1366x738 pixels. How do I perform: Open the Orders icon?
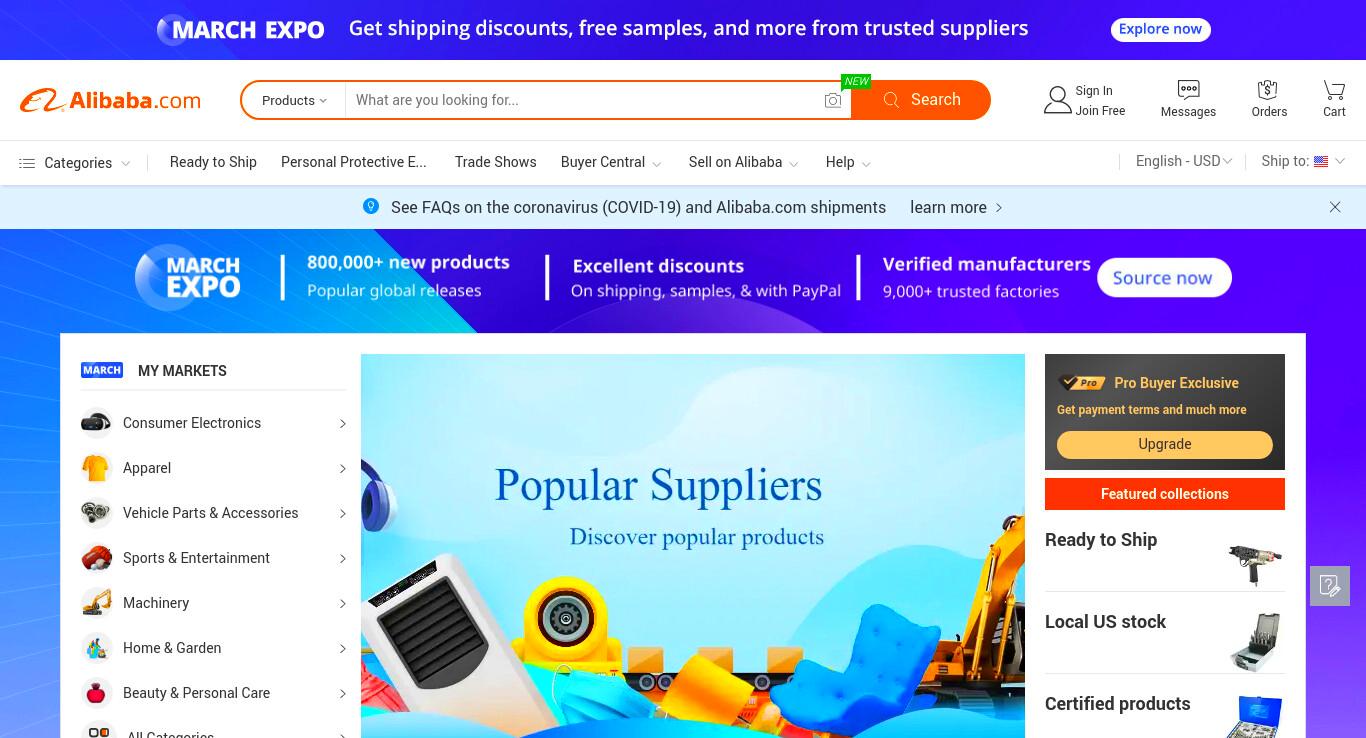(1268, 90)
